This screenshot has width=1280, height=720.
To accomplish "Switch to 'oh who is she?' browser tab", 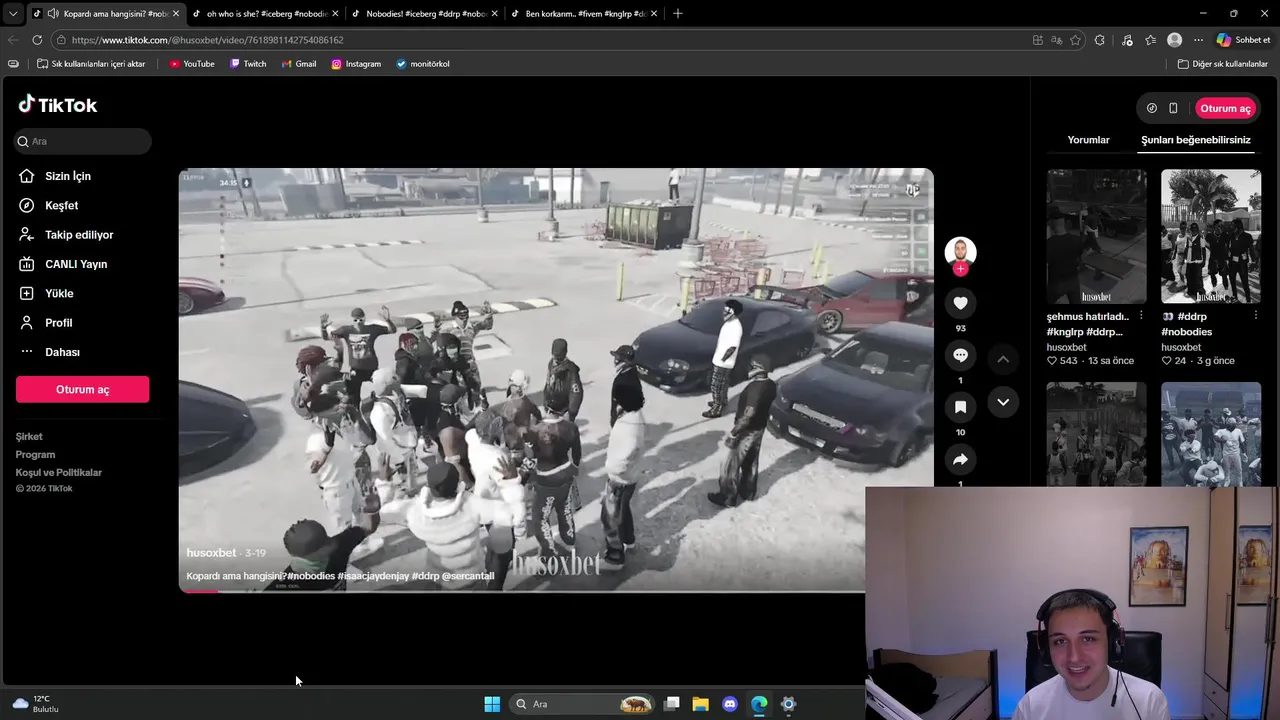I will tap(265, 14).
